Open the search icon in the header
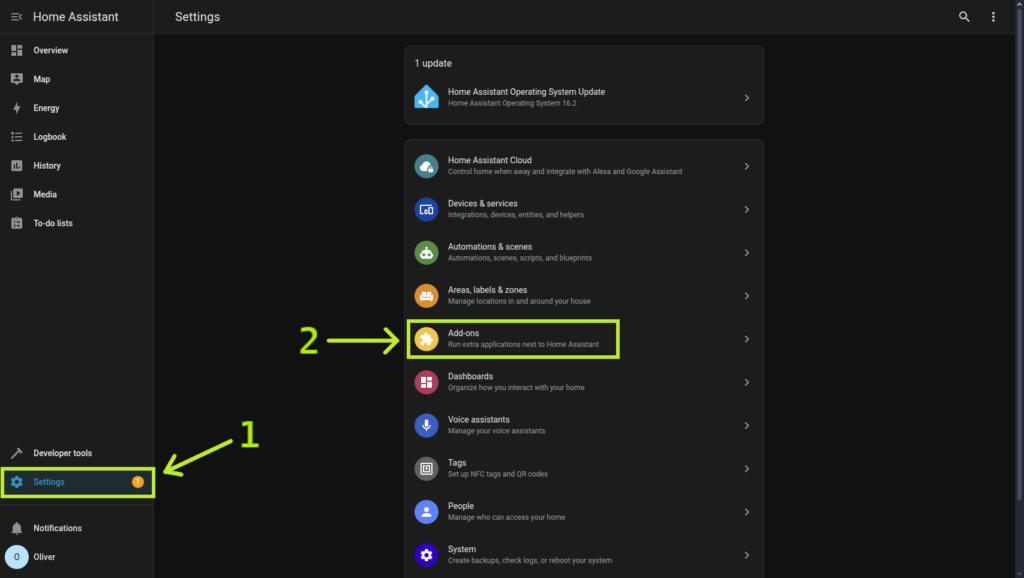Viewport: 1024px width, 578px height. (964, 17)
